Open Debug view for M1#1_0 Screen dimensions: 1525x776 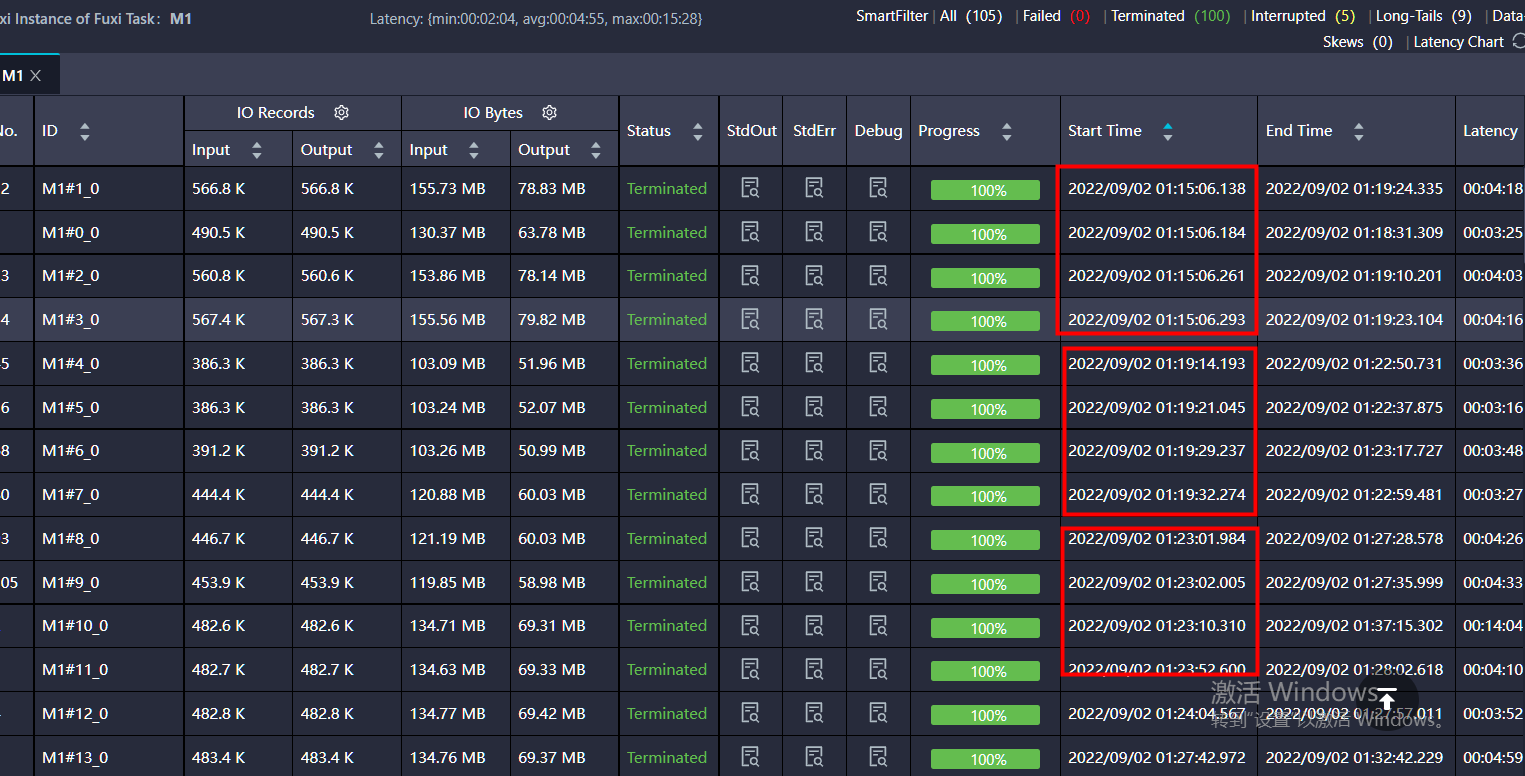878,188
